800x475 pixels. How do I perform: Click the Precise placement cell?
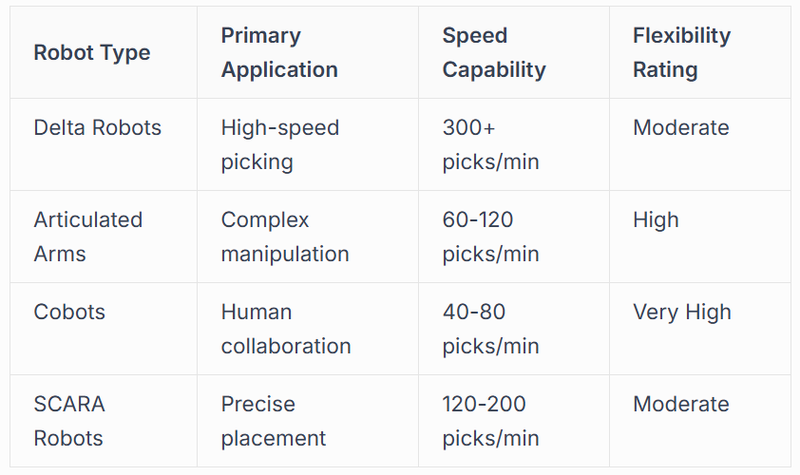click(x=274, y=421)
